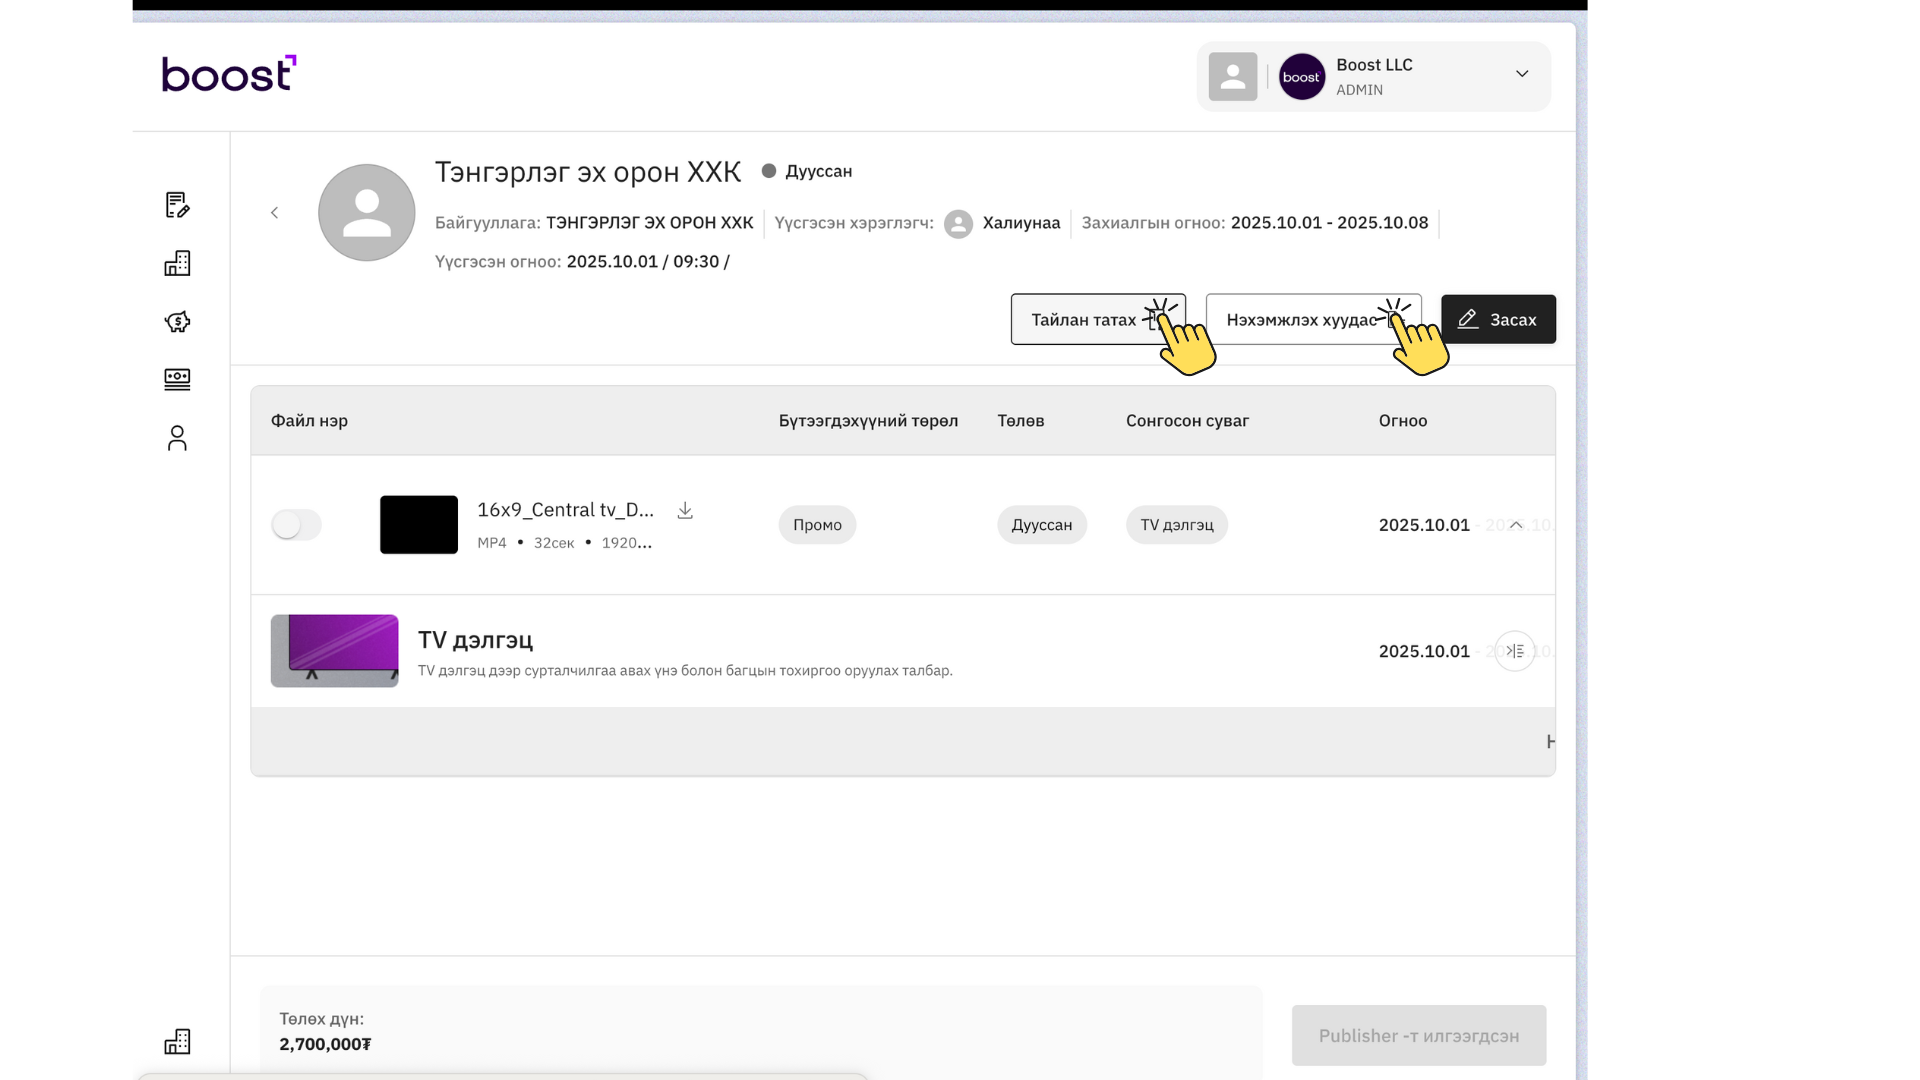Click the Тайлан татах button
1920x1080 pixels.
point(1098,319)
